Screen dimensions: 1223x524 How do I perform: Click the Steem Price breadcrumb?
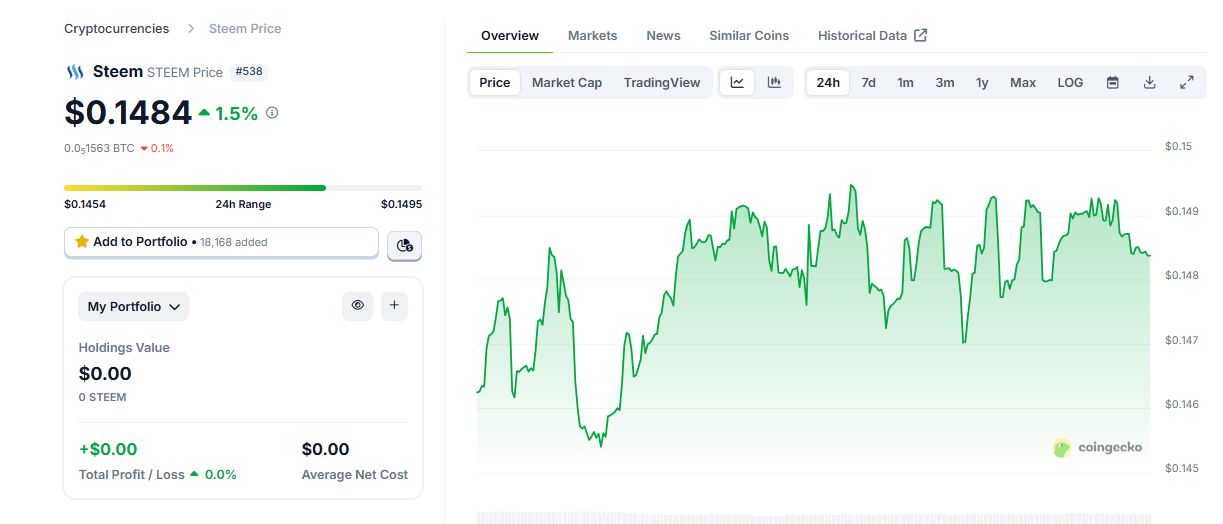click(x=245, y=29)
